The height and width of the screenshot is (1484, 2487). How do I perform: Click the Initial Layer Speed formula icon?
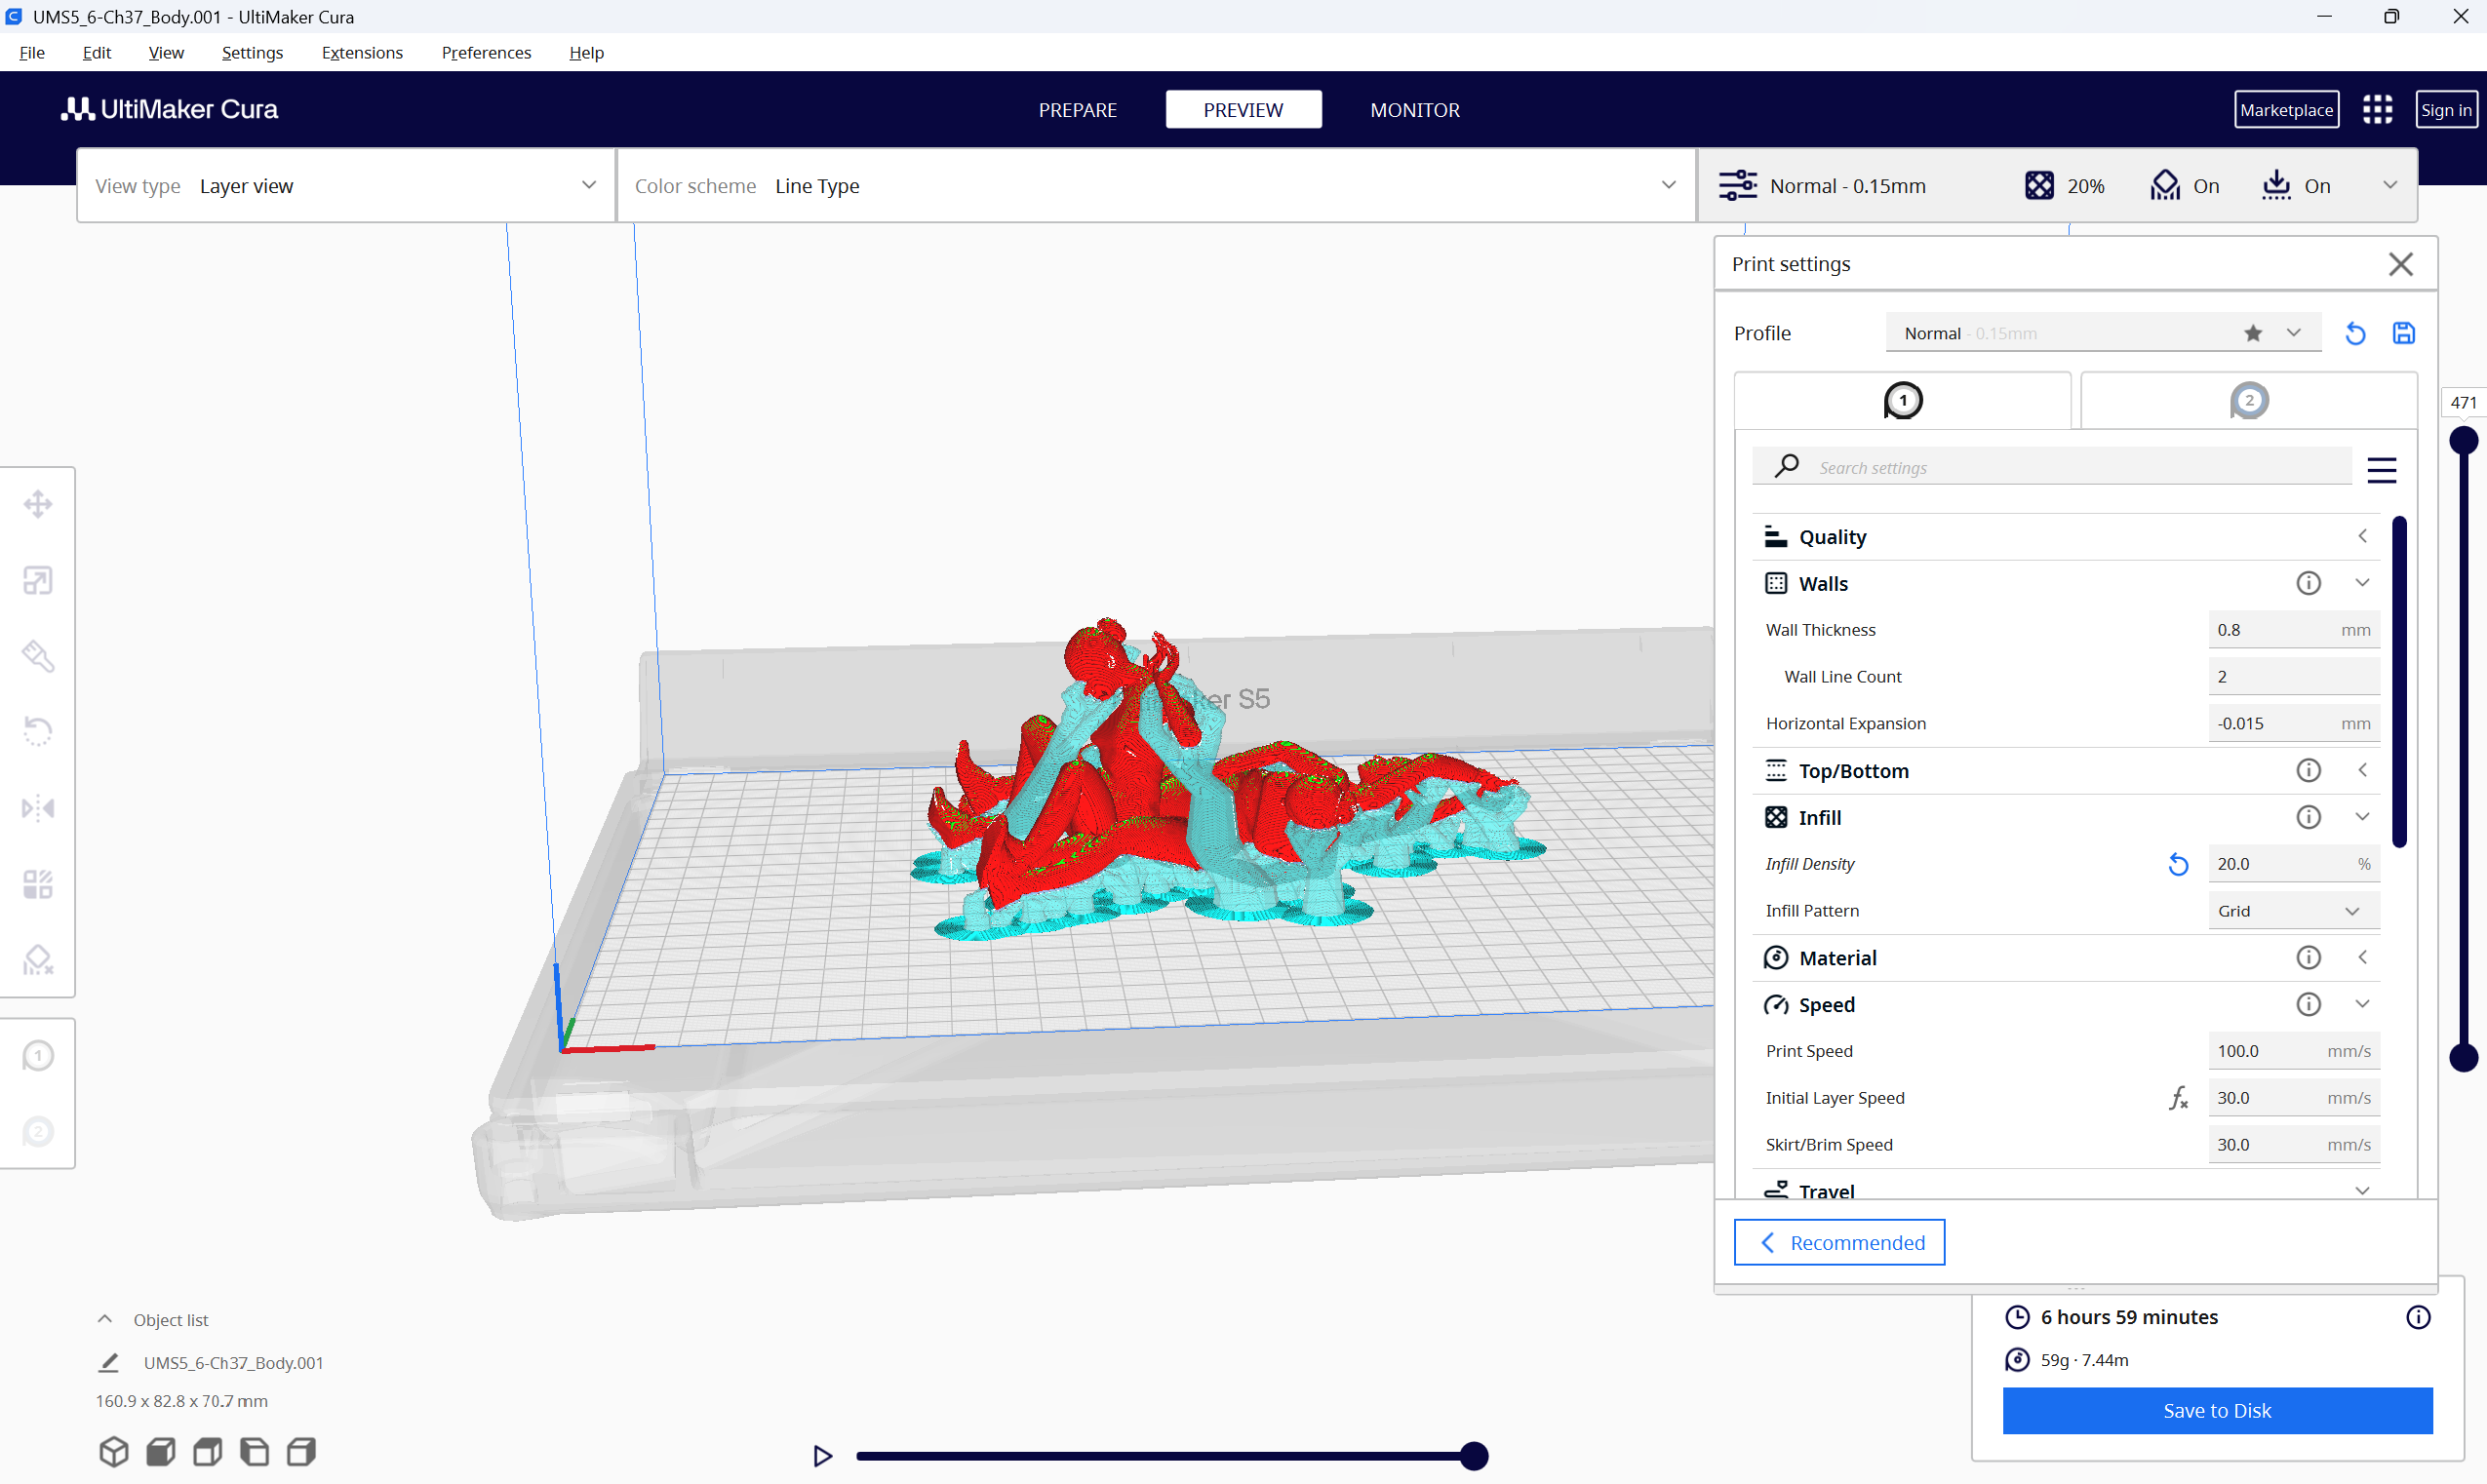click(2178, 1098)
